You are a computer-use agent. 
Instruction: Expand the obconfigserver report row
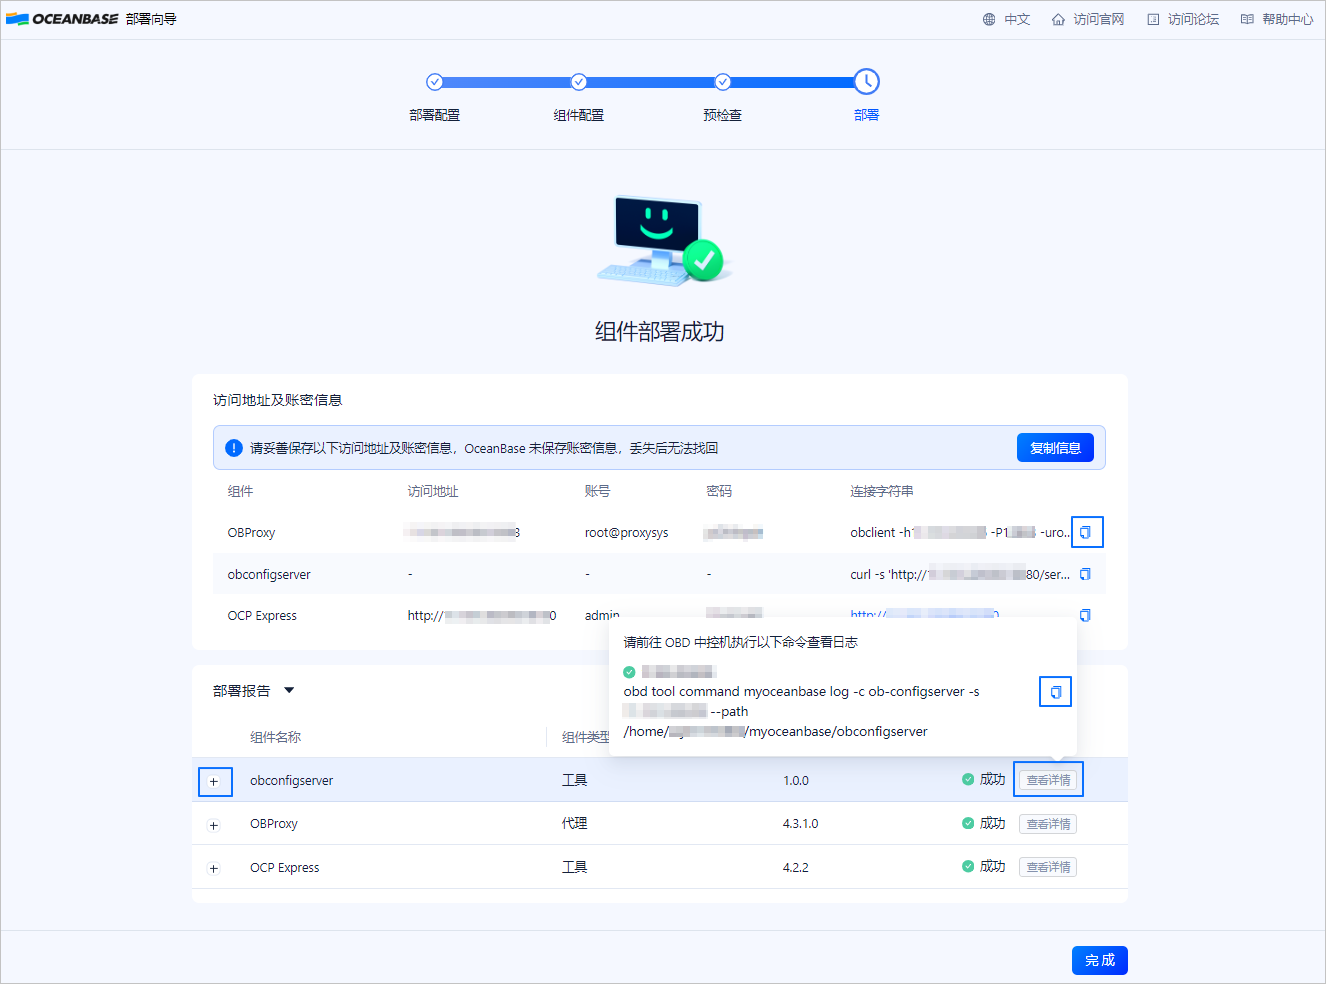tap(214, 781)
